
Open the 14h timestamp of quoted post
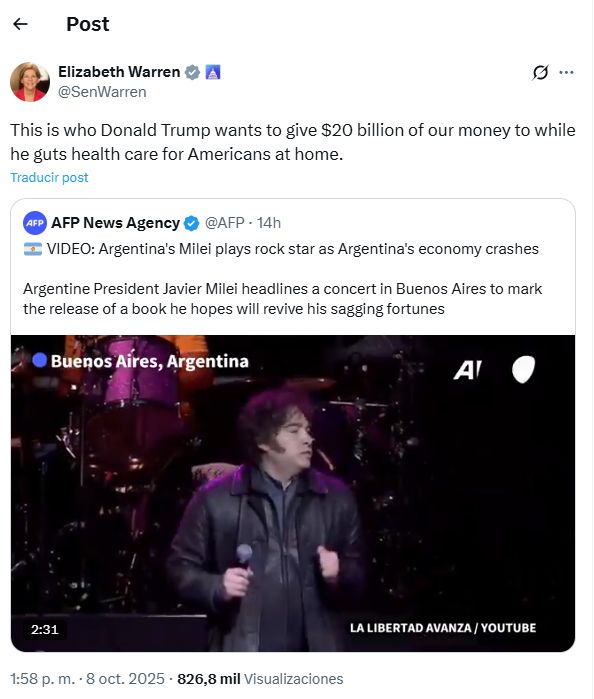pyautogui.click(x=269, y=223)
